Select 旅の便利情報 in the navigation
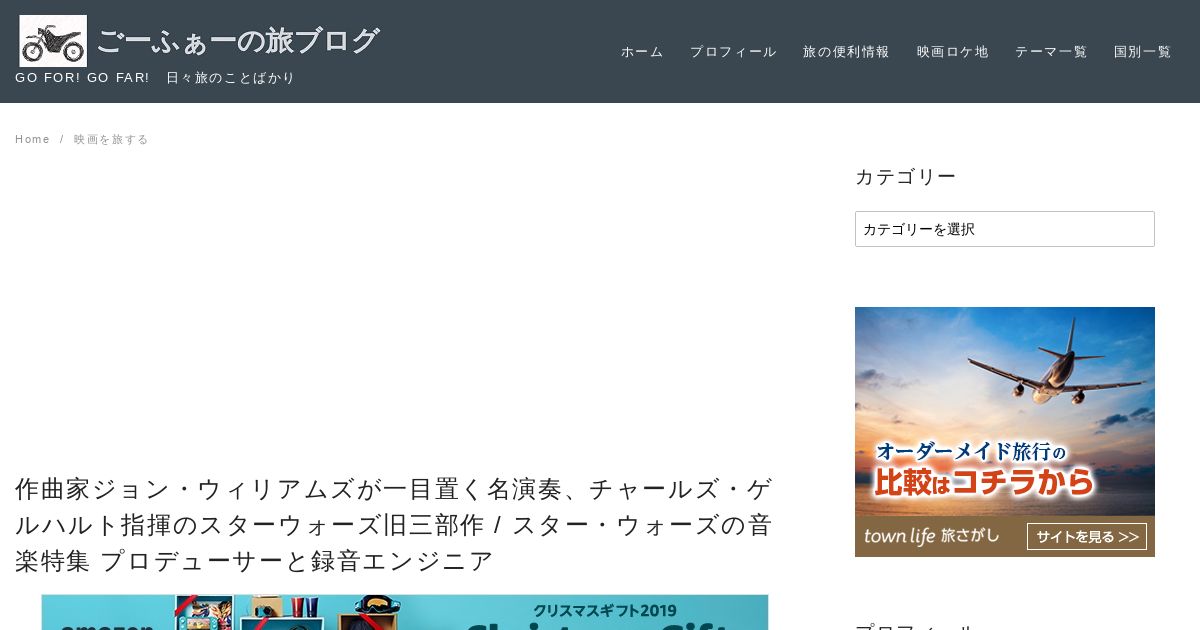This screenshot has width=1200, height=630. (846, 52)
